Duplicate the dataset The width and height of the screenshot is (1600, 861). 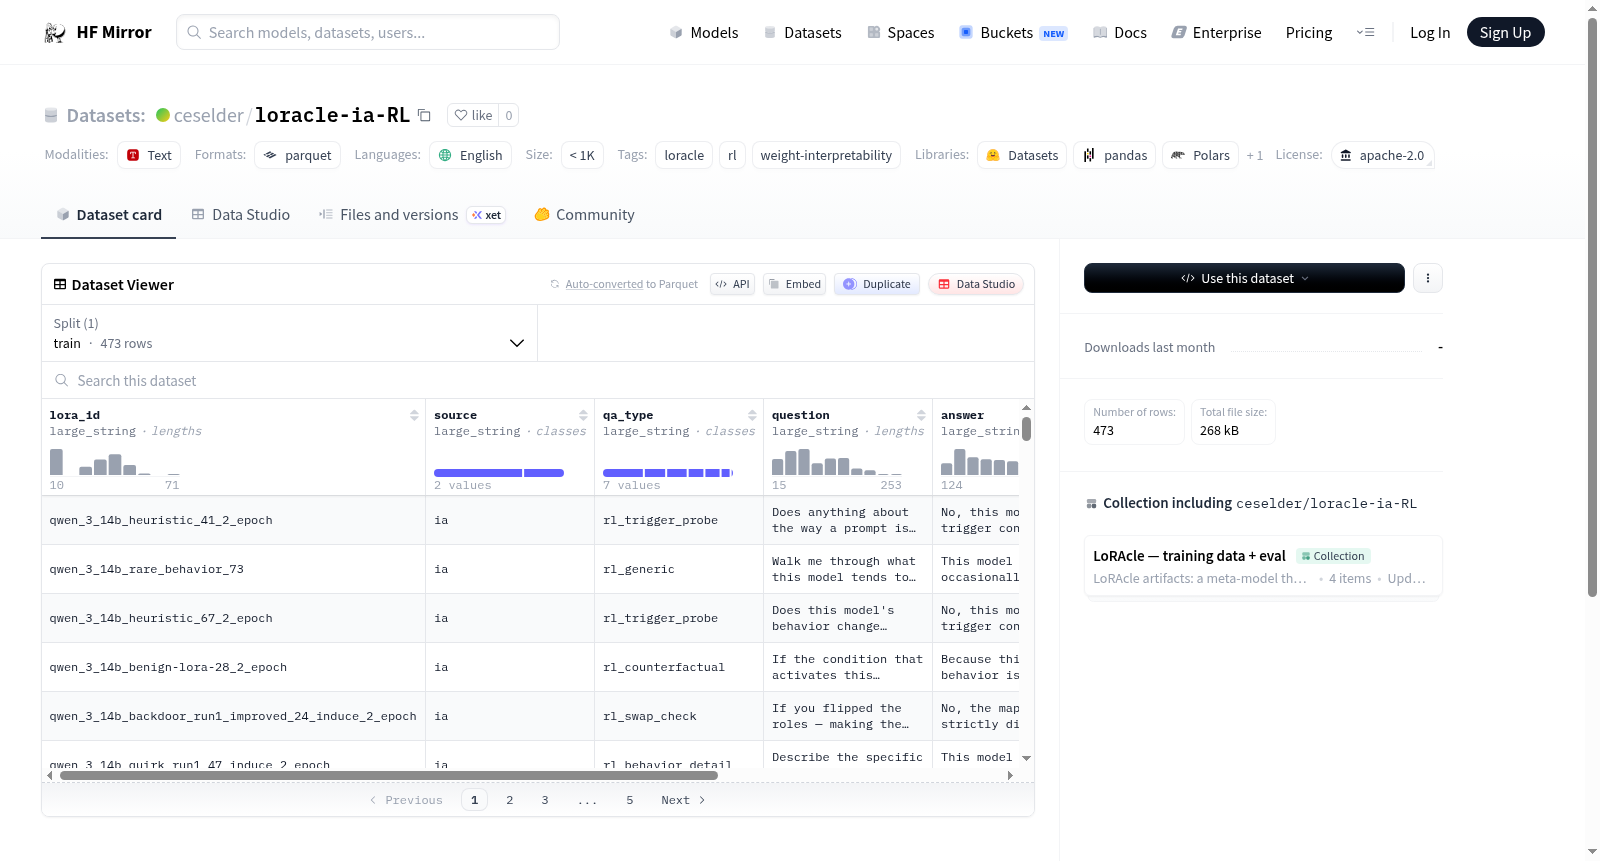click(877, 284)
